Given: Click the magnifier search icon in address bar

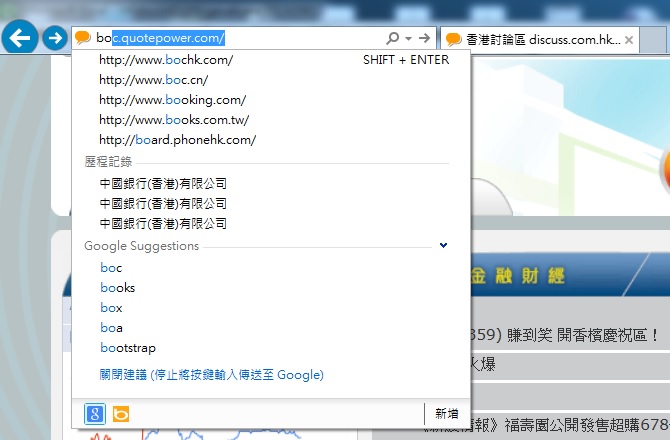Looking at the screenshot, I should pos(392,38).
